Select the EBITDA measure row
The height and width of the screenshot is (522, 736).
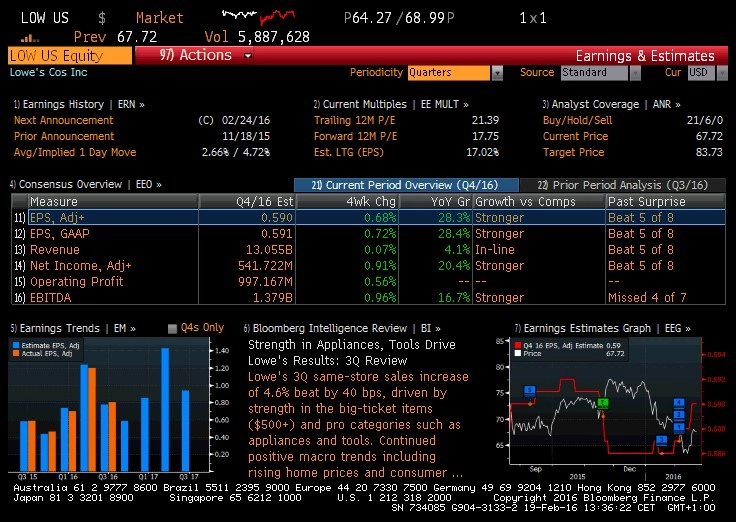[368, 298]
